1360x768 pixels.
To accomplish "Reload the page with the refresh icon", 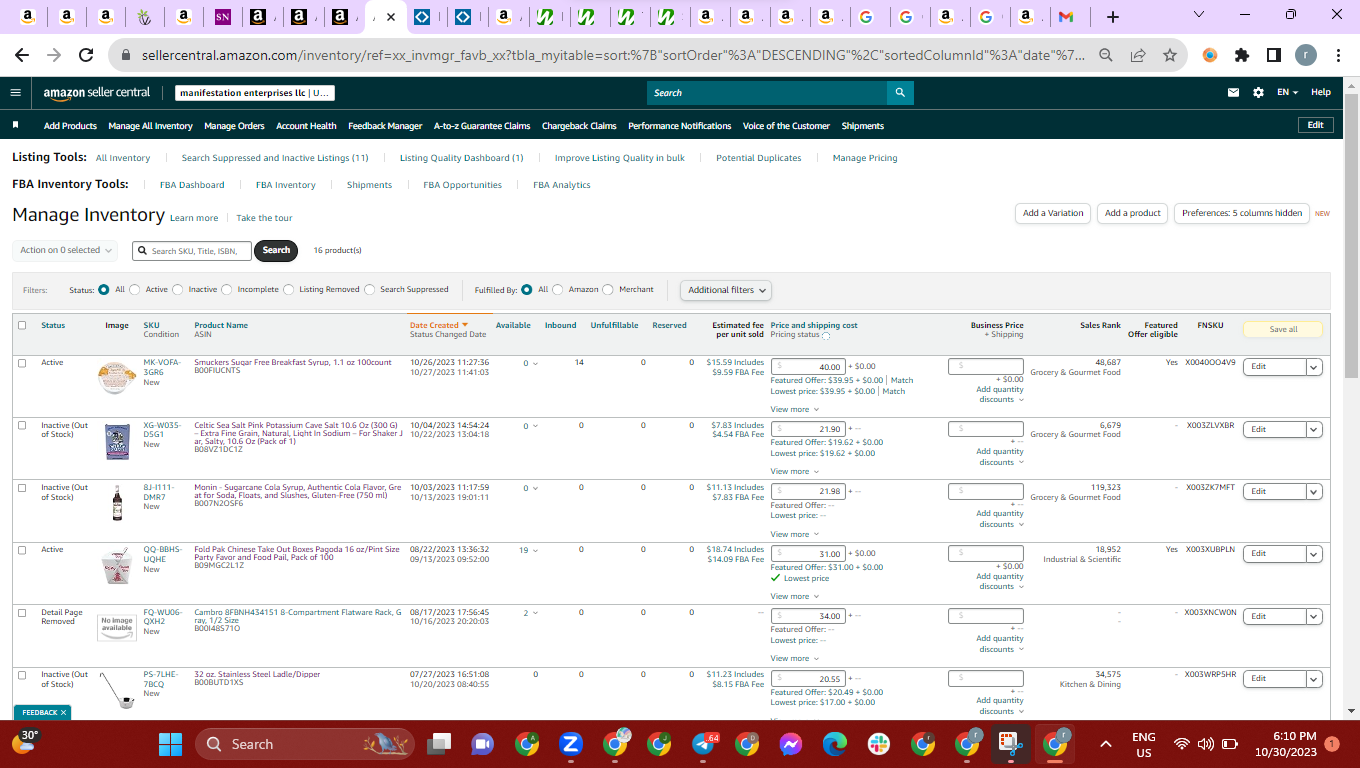I will point(86,56).
